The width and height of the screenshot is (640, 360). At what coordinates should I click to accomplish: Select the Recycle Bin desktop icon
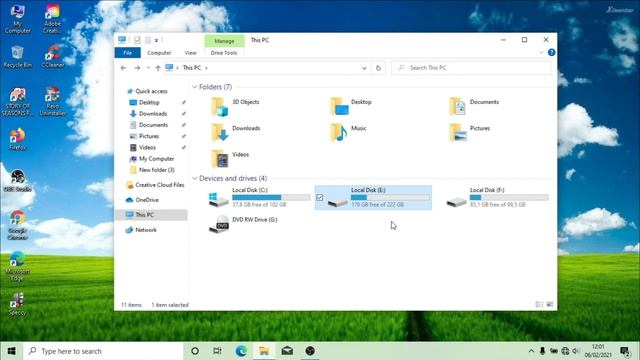[17, 57]
